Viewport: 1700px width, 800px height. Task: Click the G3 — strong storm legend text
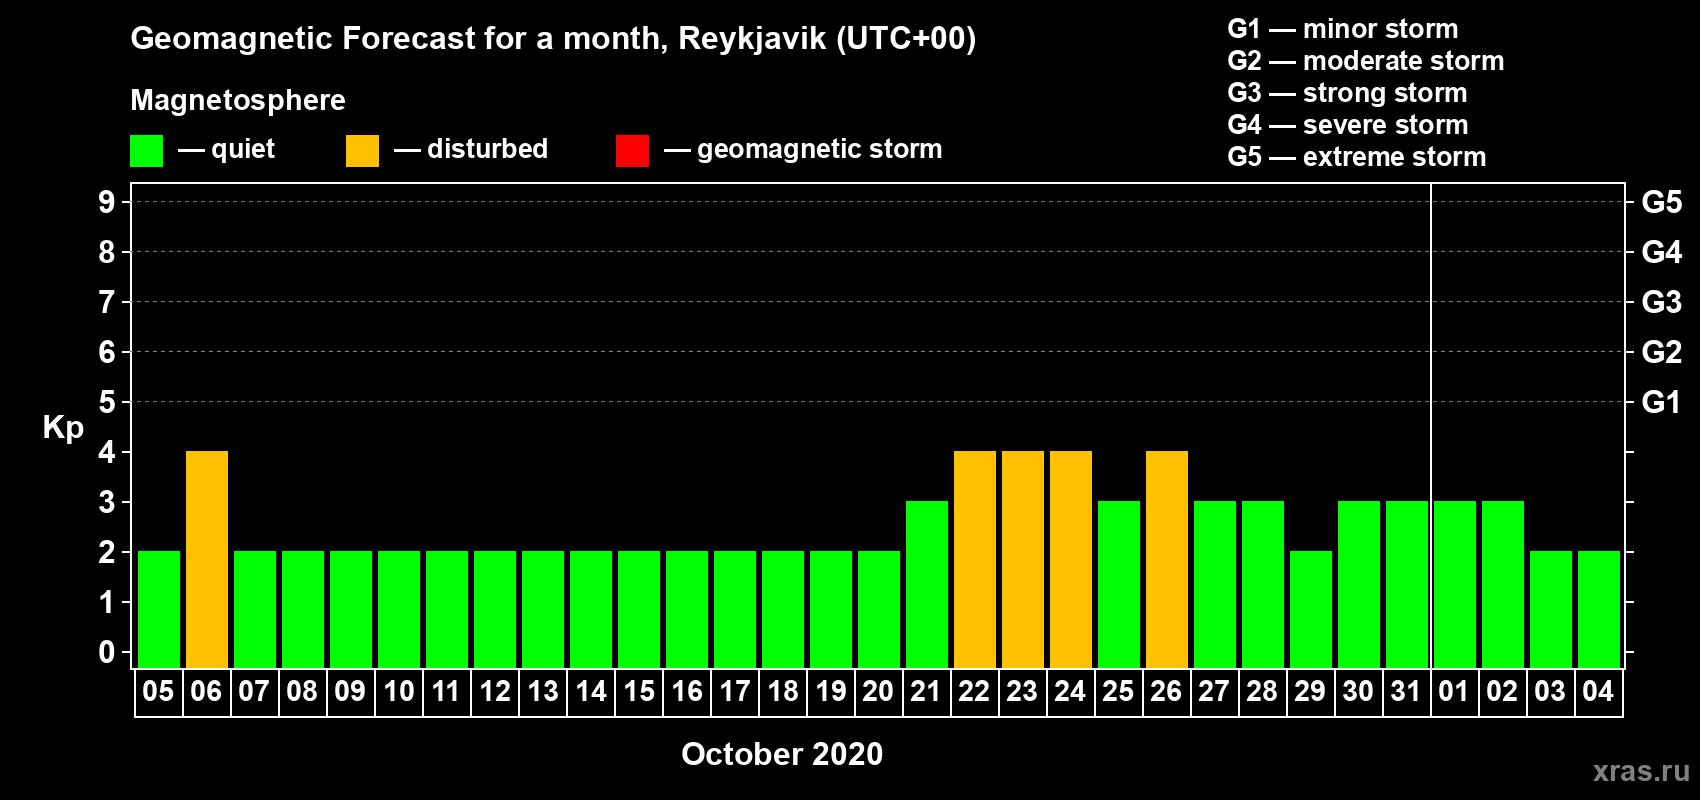tap(1347, 93)
